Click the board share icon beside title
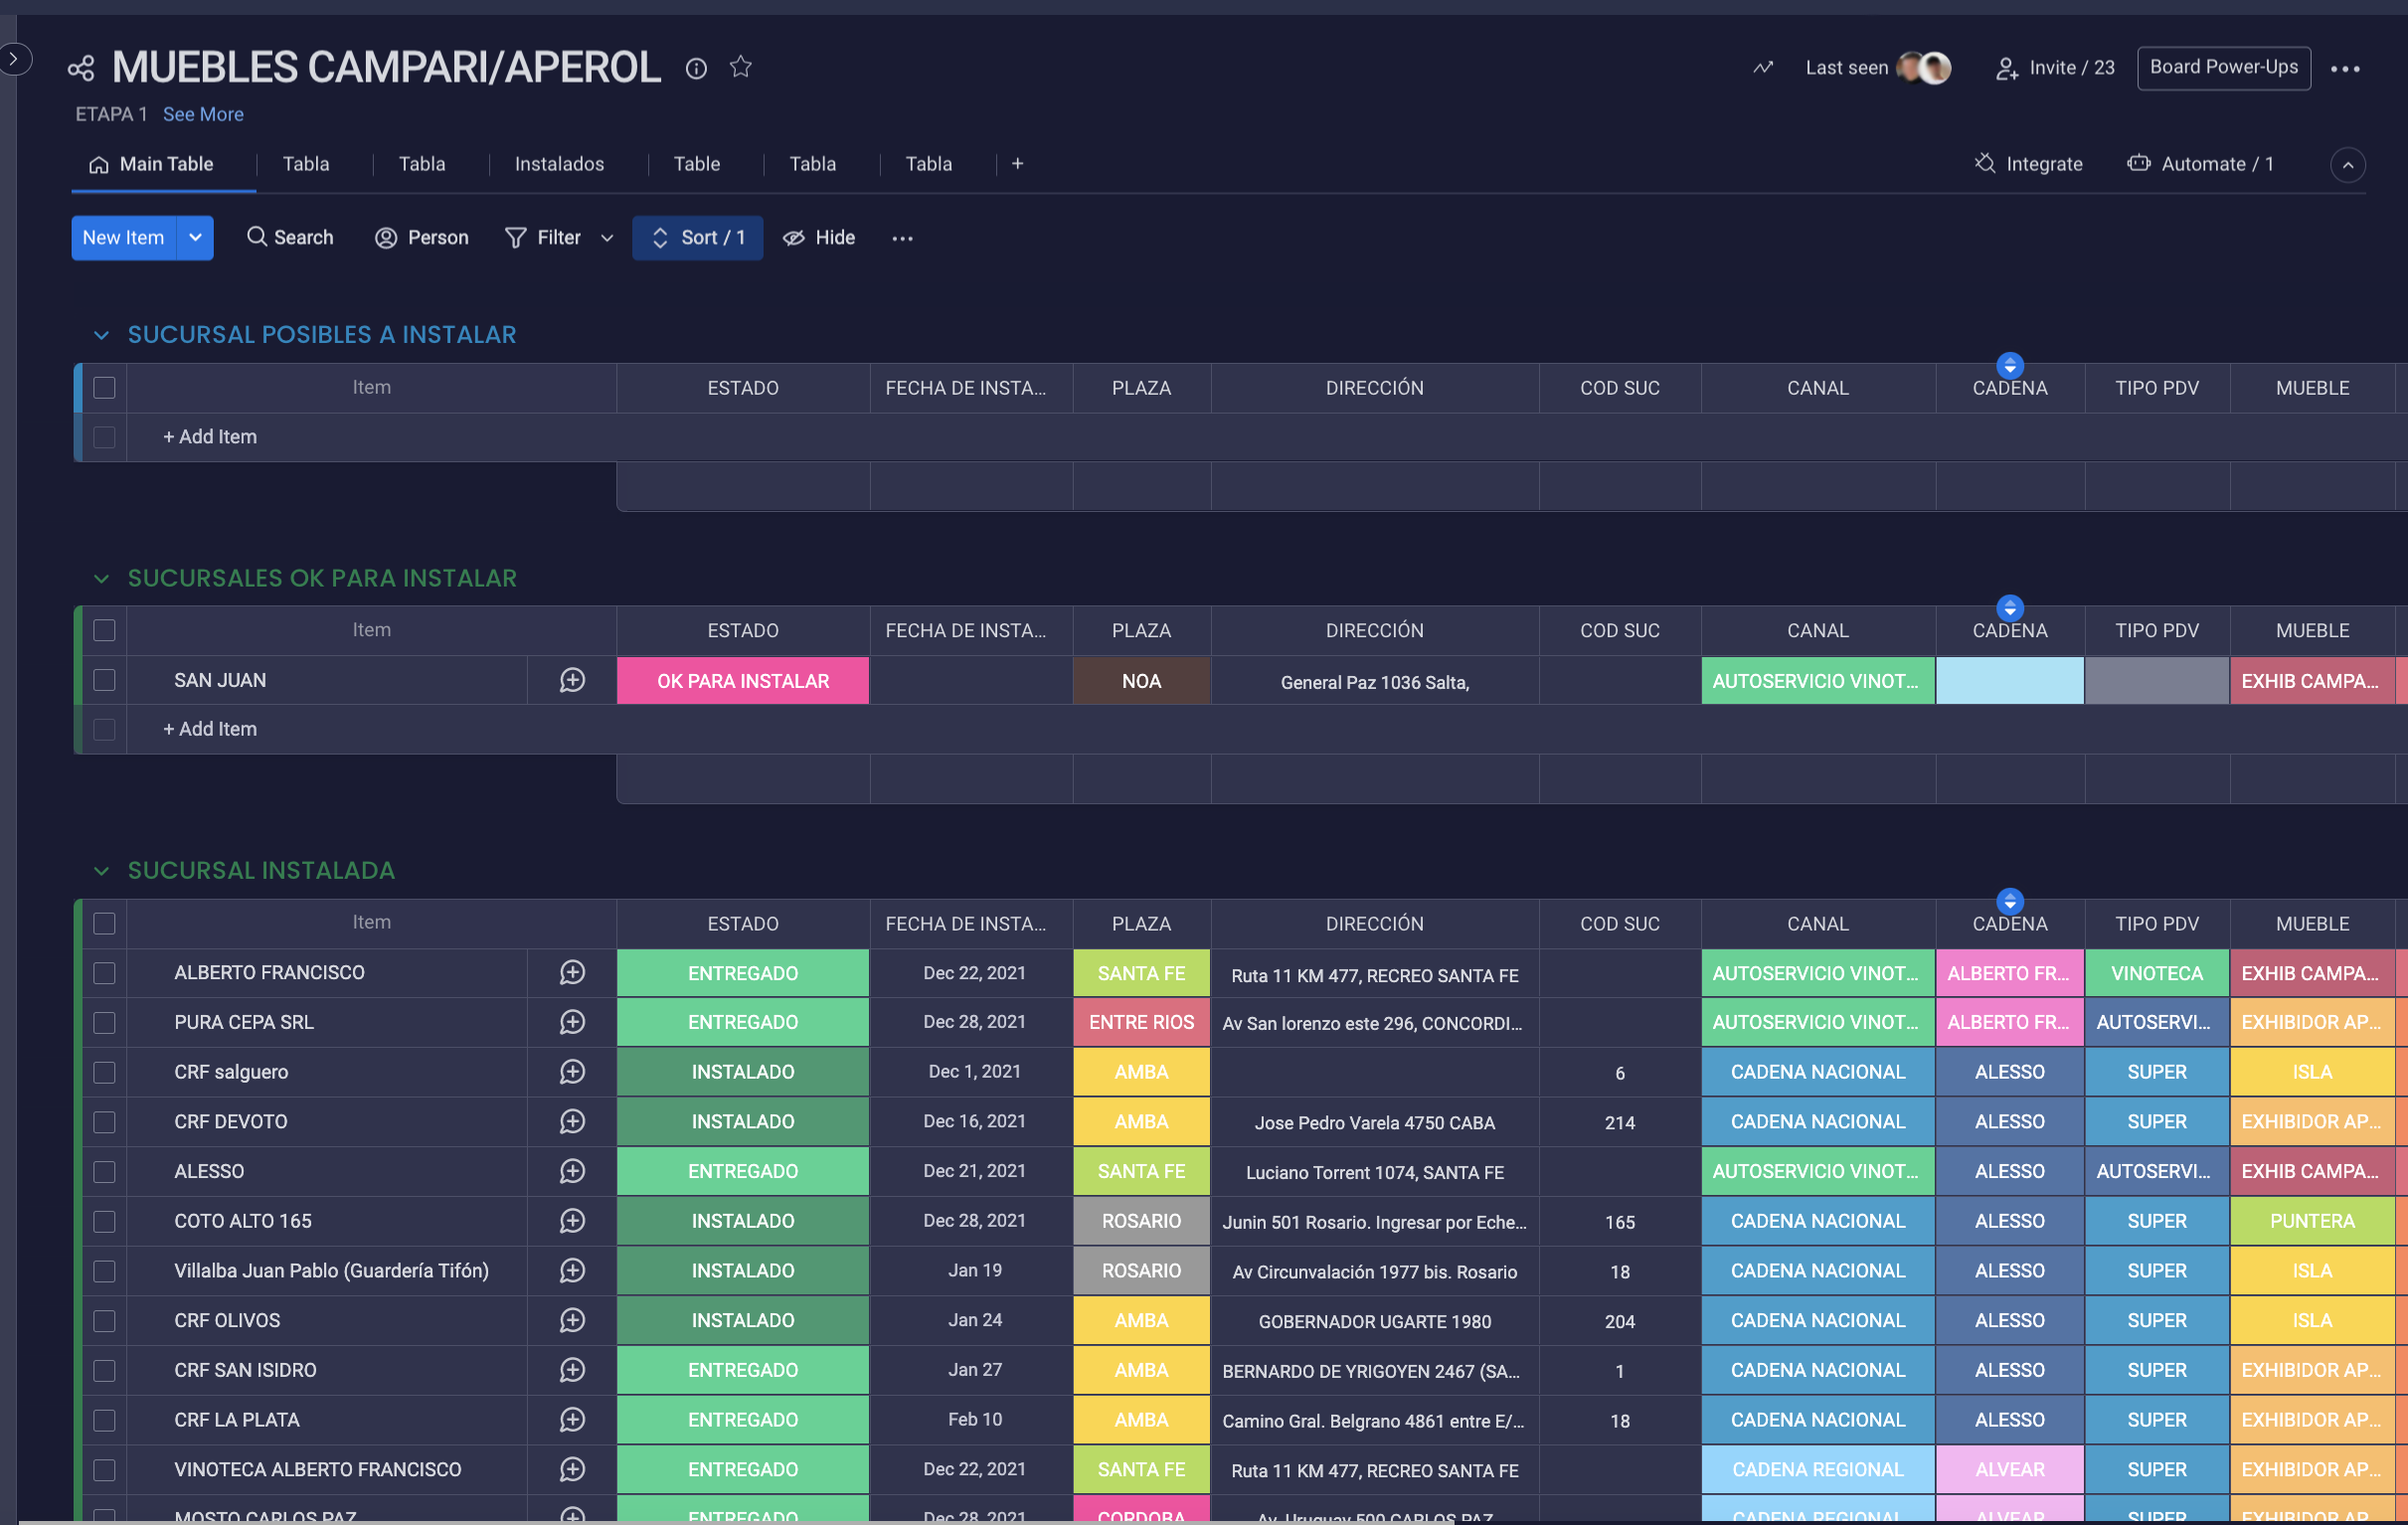The image size is (2408, 1525). [81, 68]
